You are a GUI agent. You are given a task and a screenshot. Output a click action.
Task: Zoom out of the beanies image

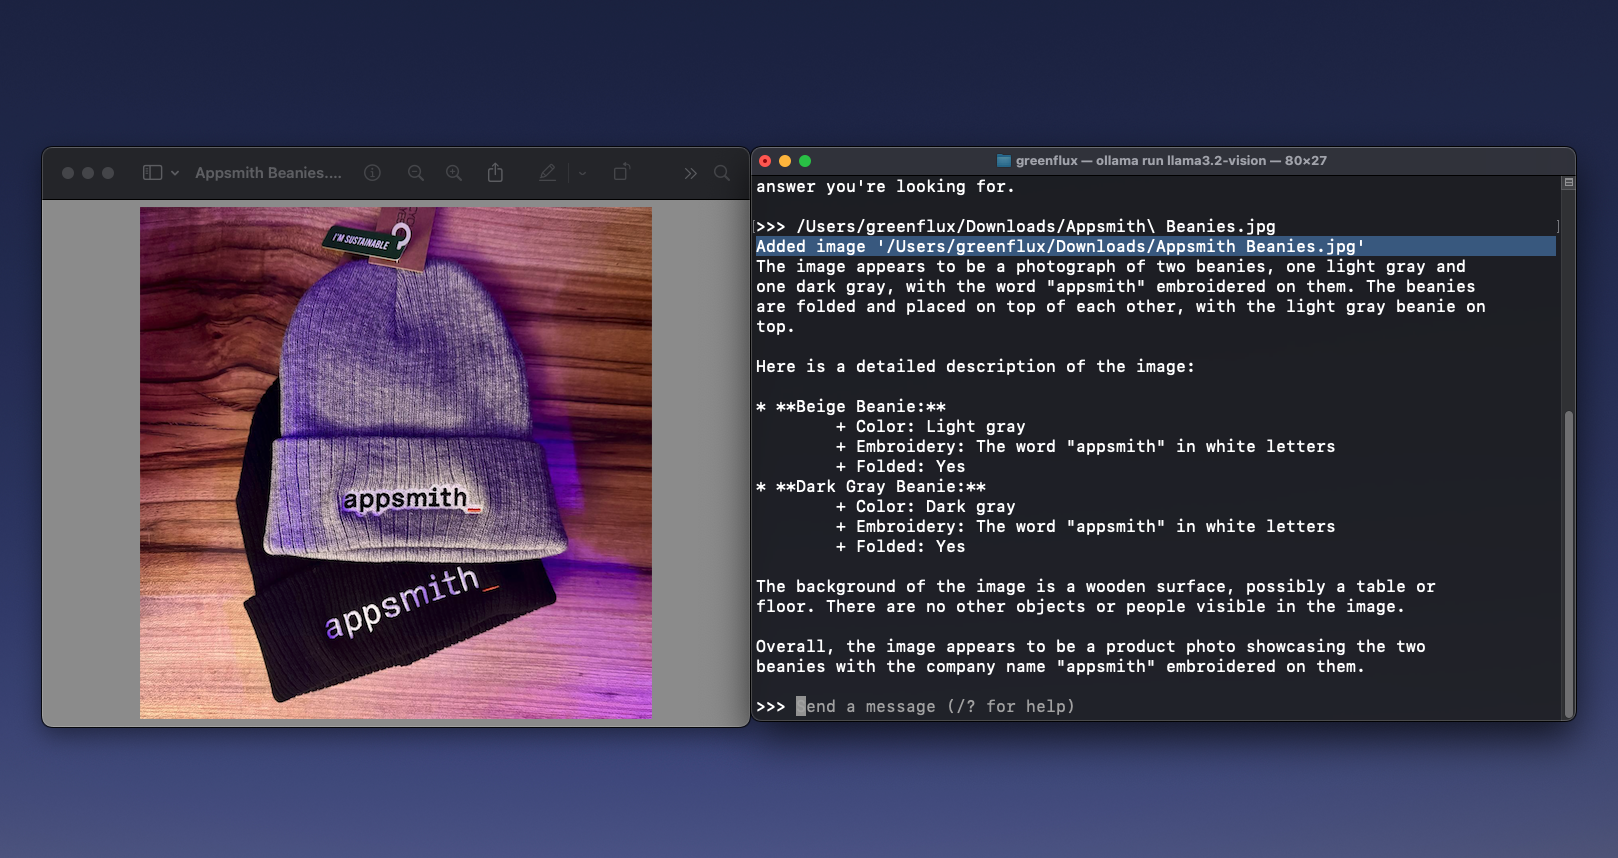416,173
